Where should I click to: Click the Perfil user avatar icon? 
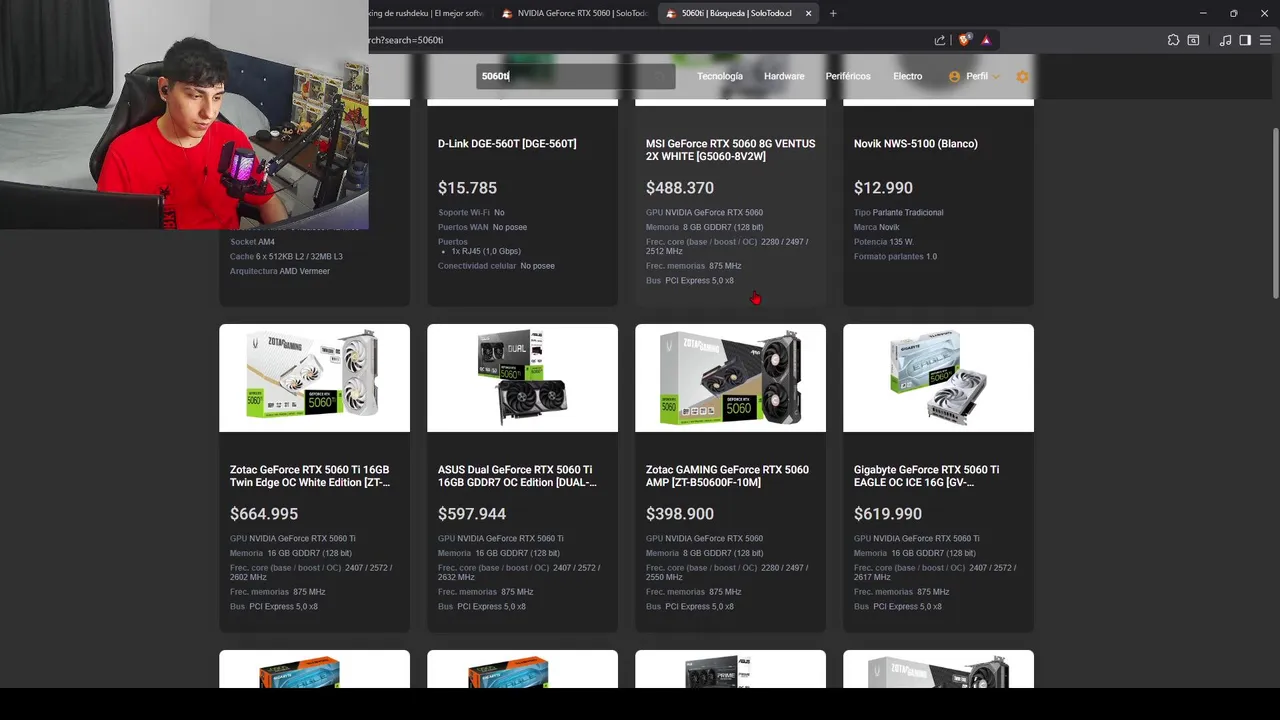coord(954,76)
